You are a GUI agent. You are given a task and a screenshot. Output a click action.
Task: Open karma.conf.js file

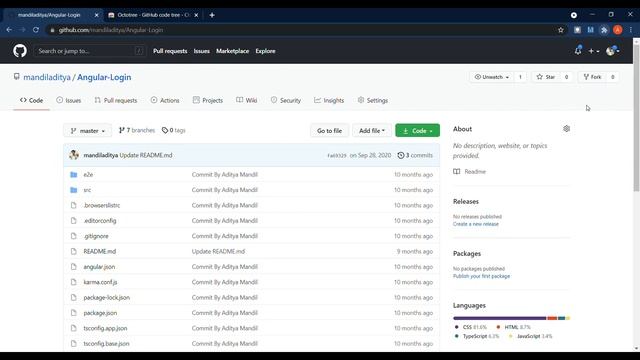tap(100, 282)
